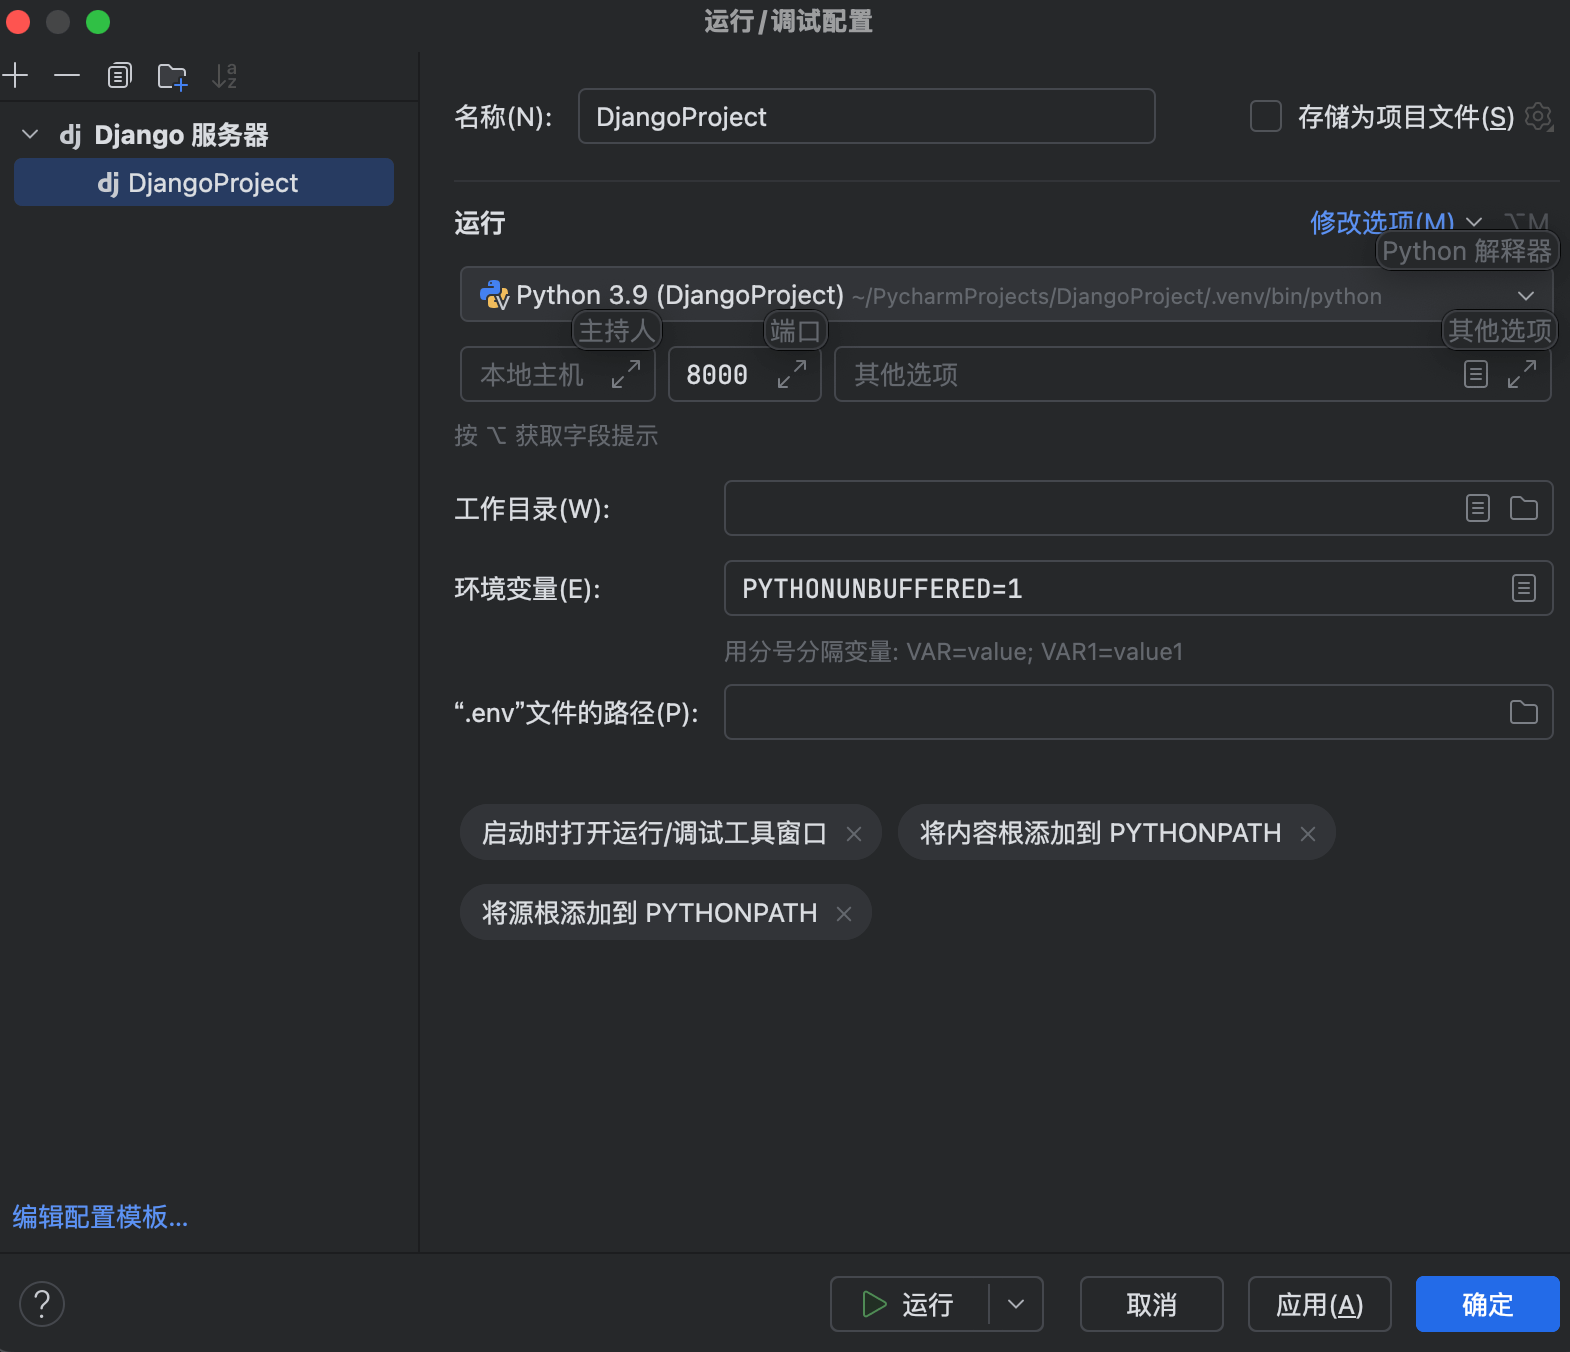The image size is (1570, 1352).
Task: Browse for working directory folder icon
Action: [x=1523, y=508]
